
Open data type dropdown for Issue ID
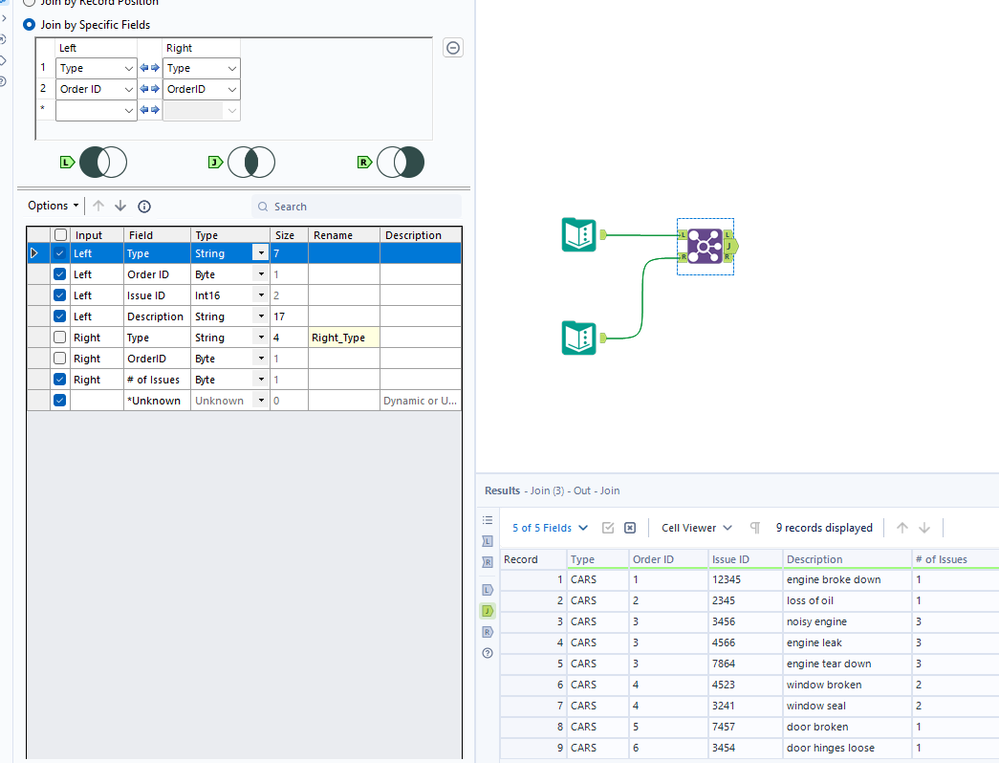(x=261, y=296)
